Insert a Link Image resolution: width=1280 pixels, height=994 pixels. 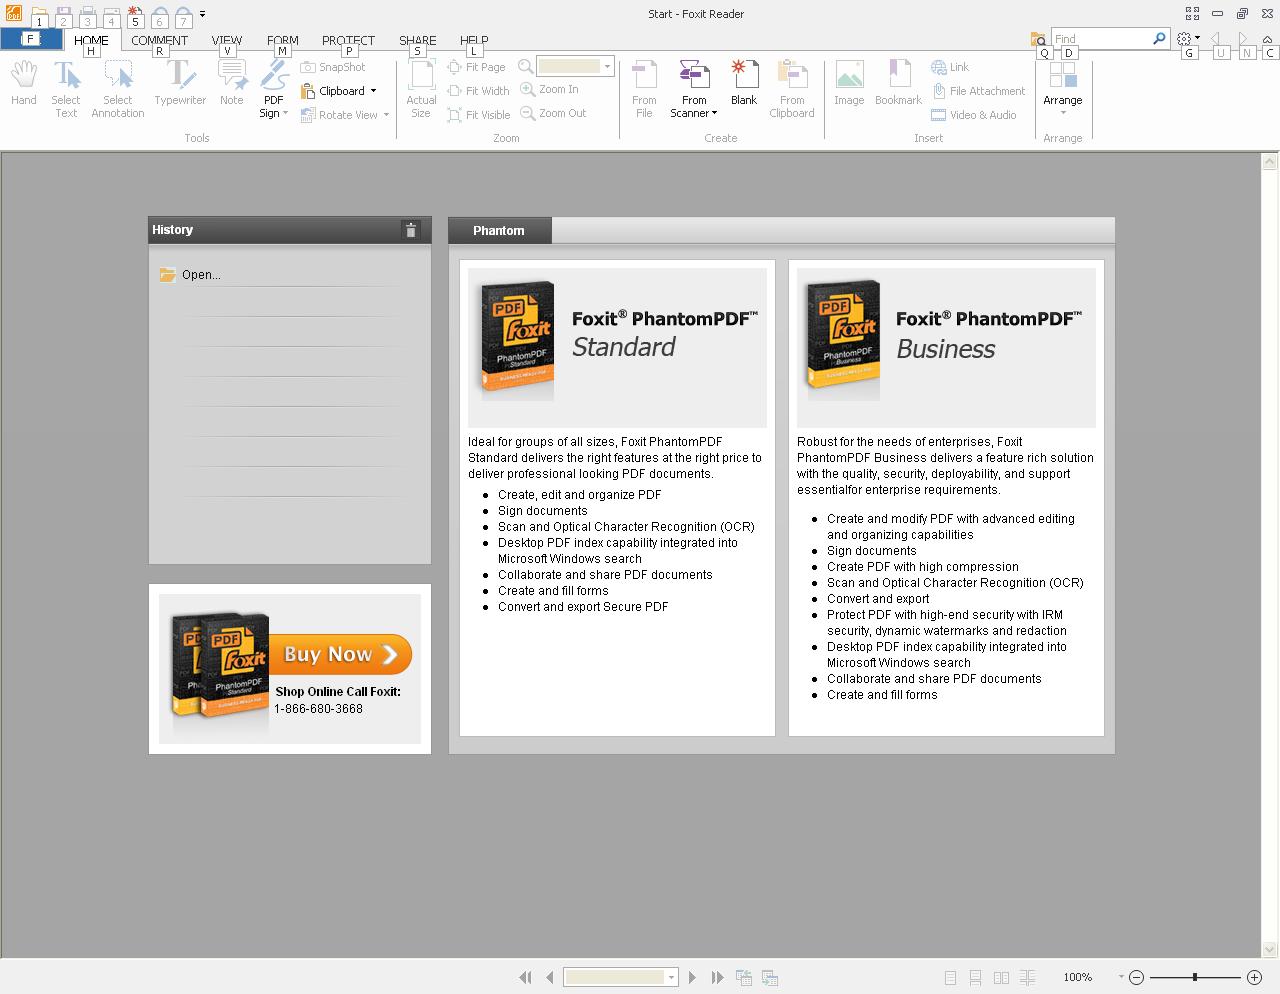(950, 67)
